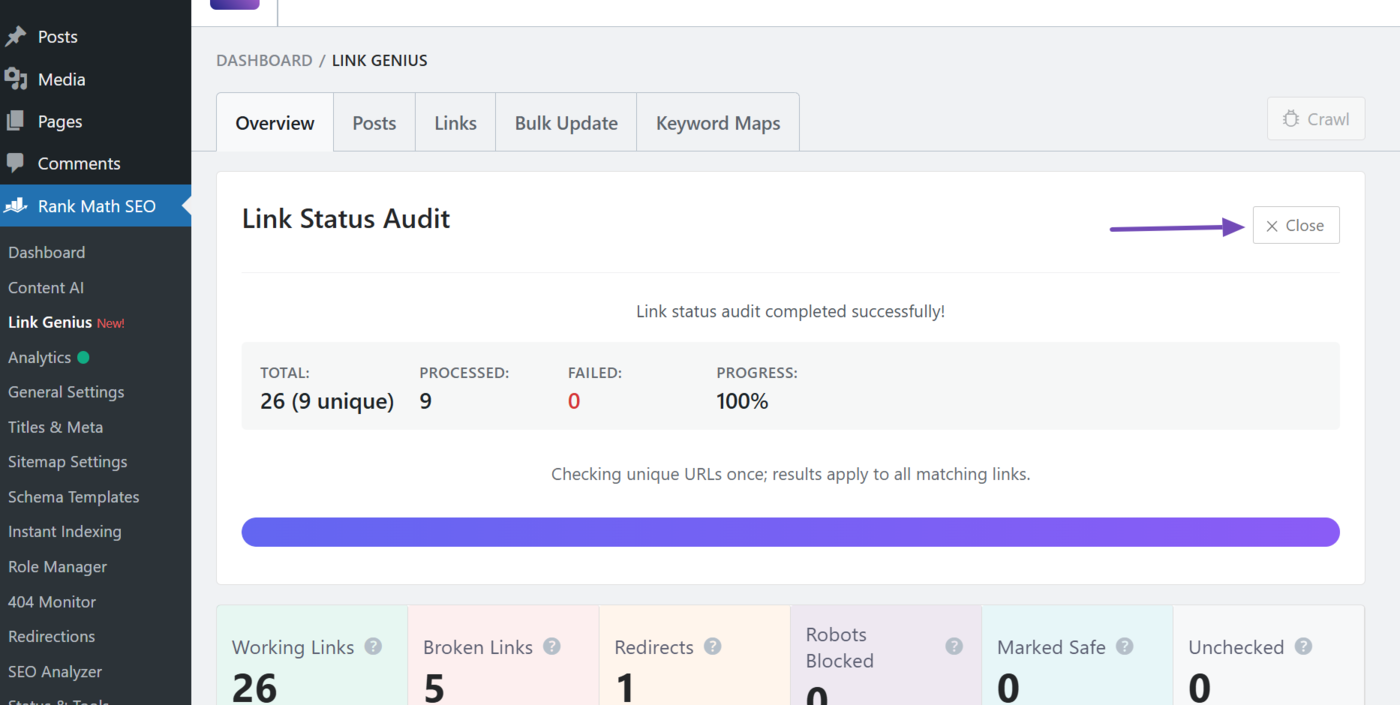Screen dimensions: 1400x705
Task: Click help icon next to Marked Safe
Action: click(1124, 646)
